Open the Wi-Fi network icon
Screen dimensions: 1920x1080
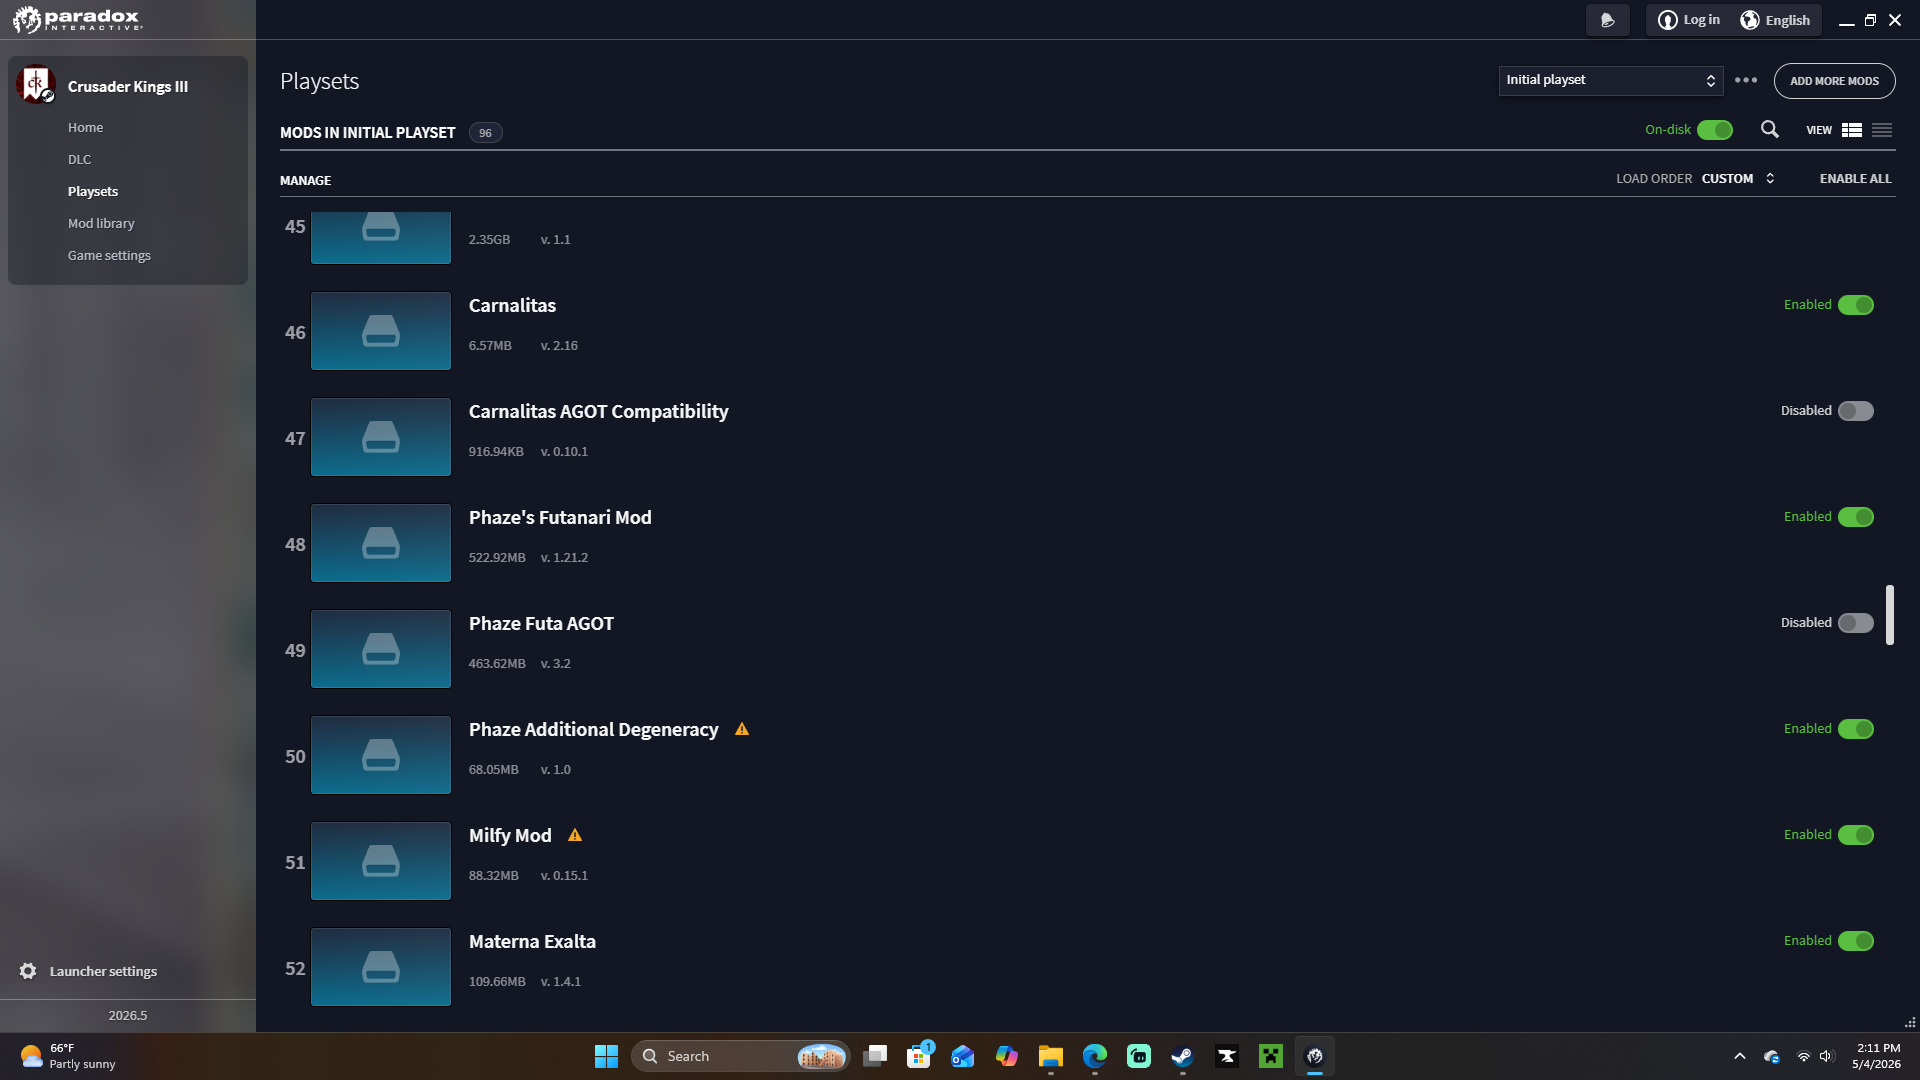point(1804,1056)
